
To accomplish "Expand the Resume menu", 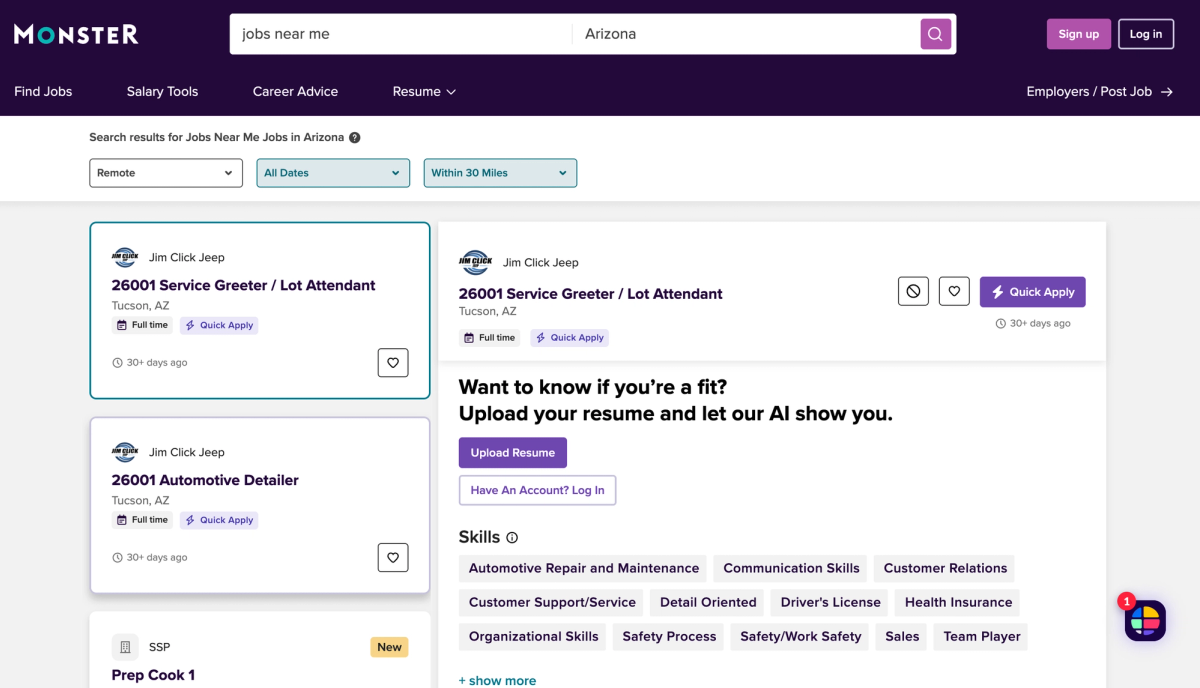I will [x=424, y=92].
